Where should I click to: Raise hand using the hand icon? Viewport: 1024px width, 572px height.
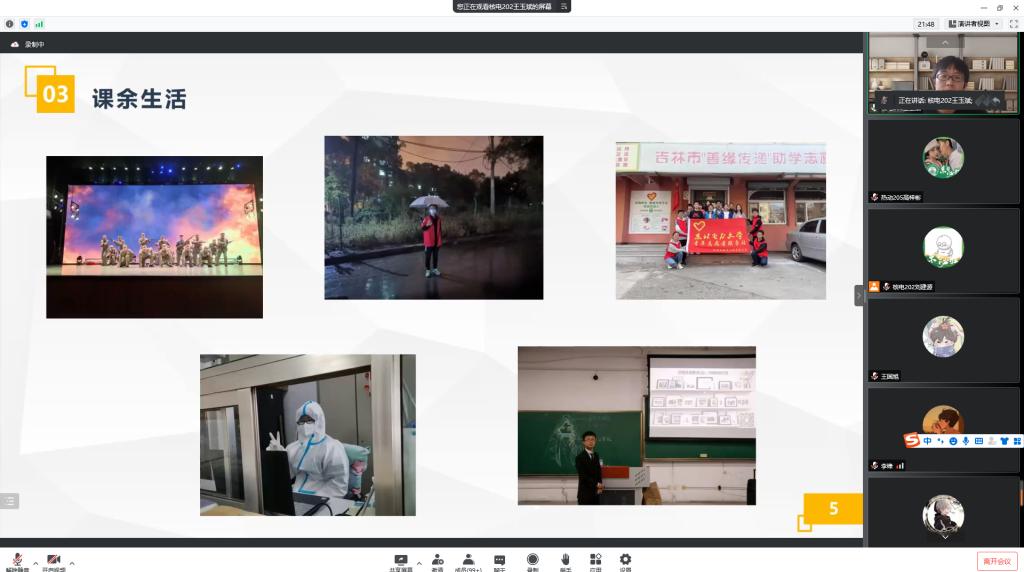(x=566, y=561)
